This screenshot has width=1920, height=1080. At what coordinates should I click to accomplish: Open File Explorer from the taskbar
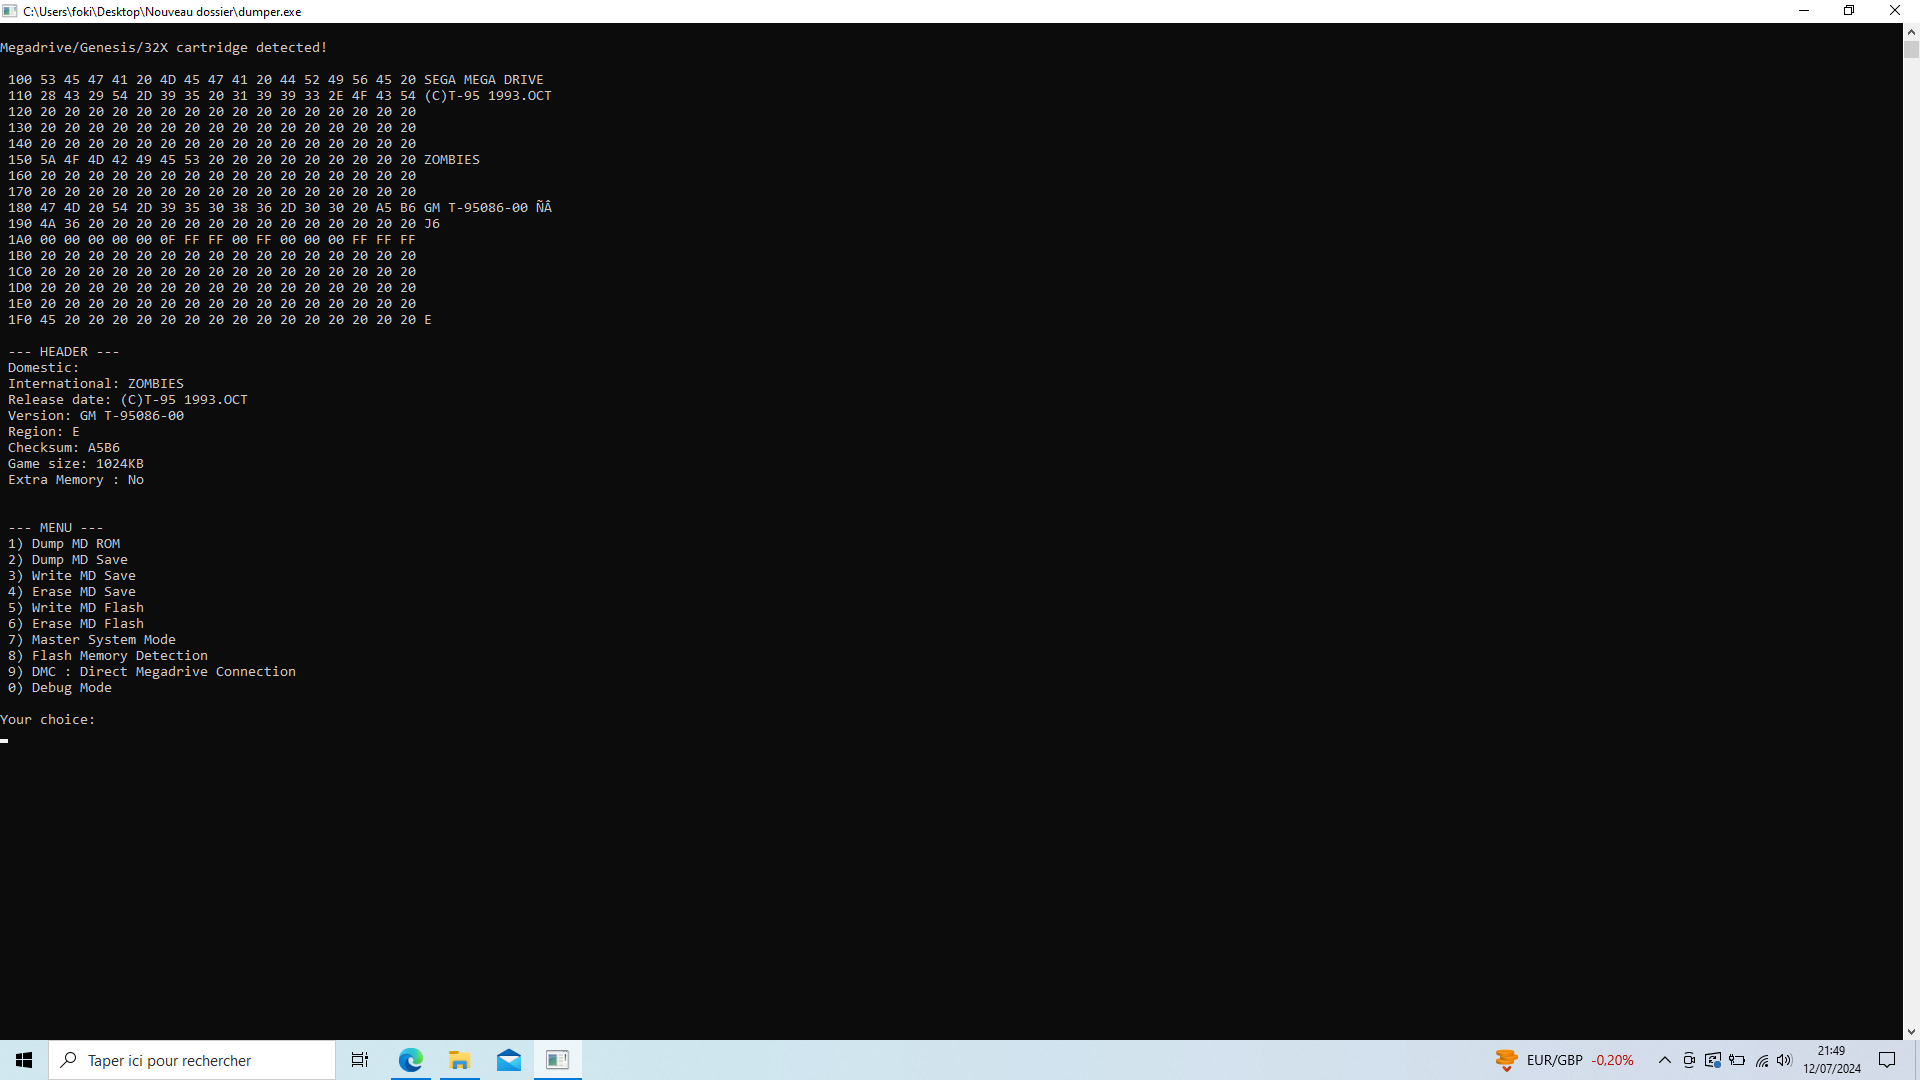[x=460, y=1060]
